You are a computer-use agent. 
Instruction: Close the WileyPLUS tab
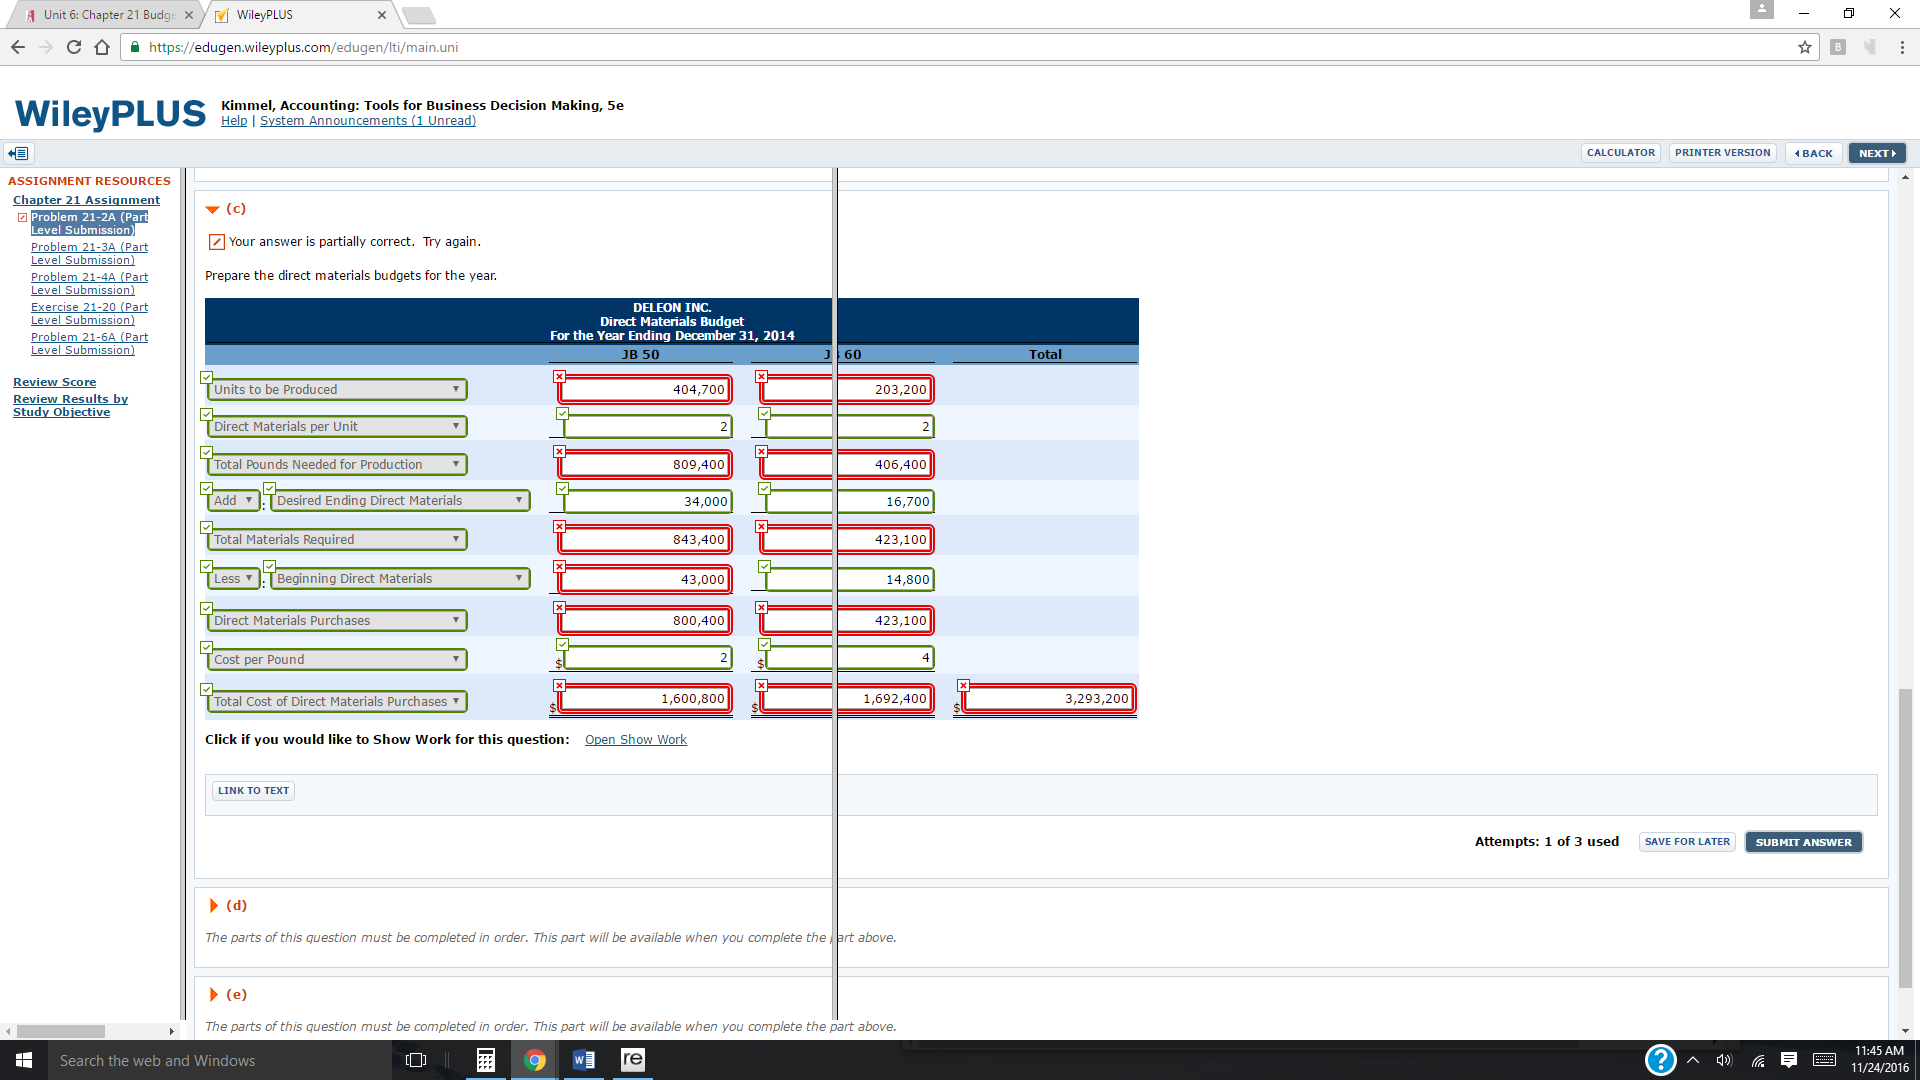point(382,15)
